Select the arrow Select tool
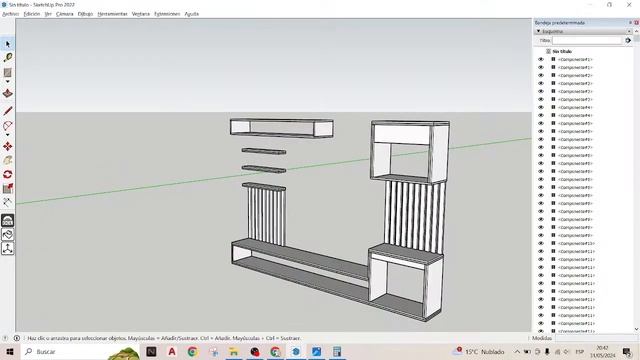This screenshot has width=640, height=360. [7, 44]
